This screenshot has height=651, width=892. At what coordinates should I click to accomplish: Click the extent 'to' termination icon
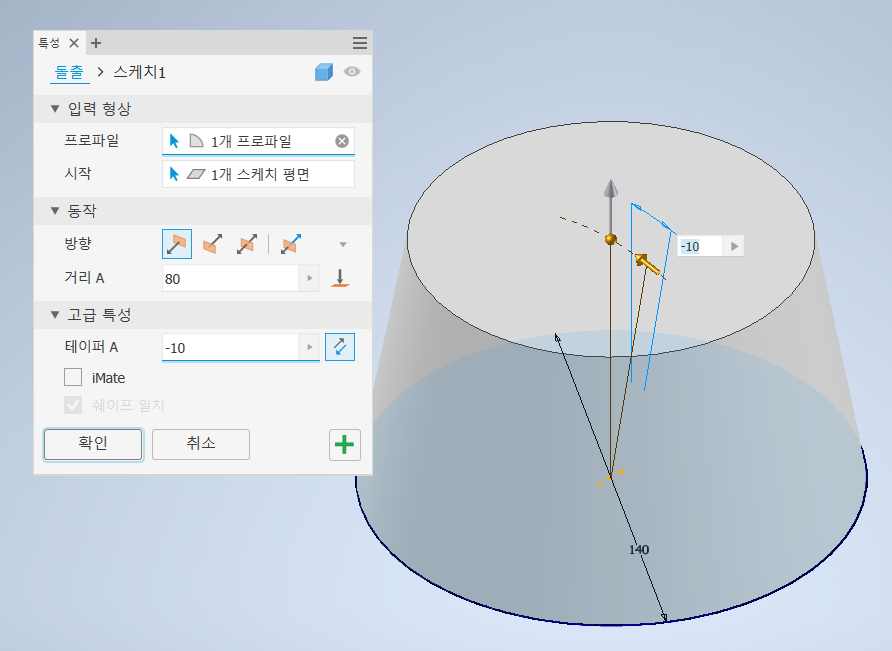pyautogui.click(x=340, y=278)
